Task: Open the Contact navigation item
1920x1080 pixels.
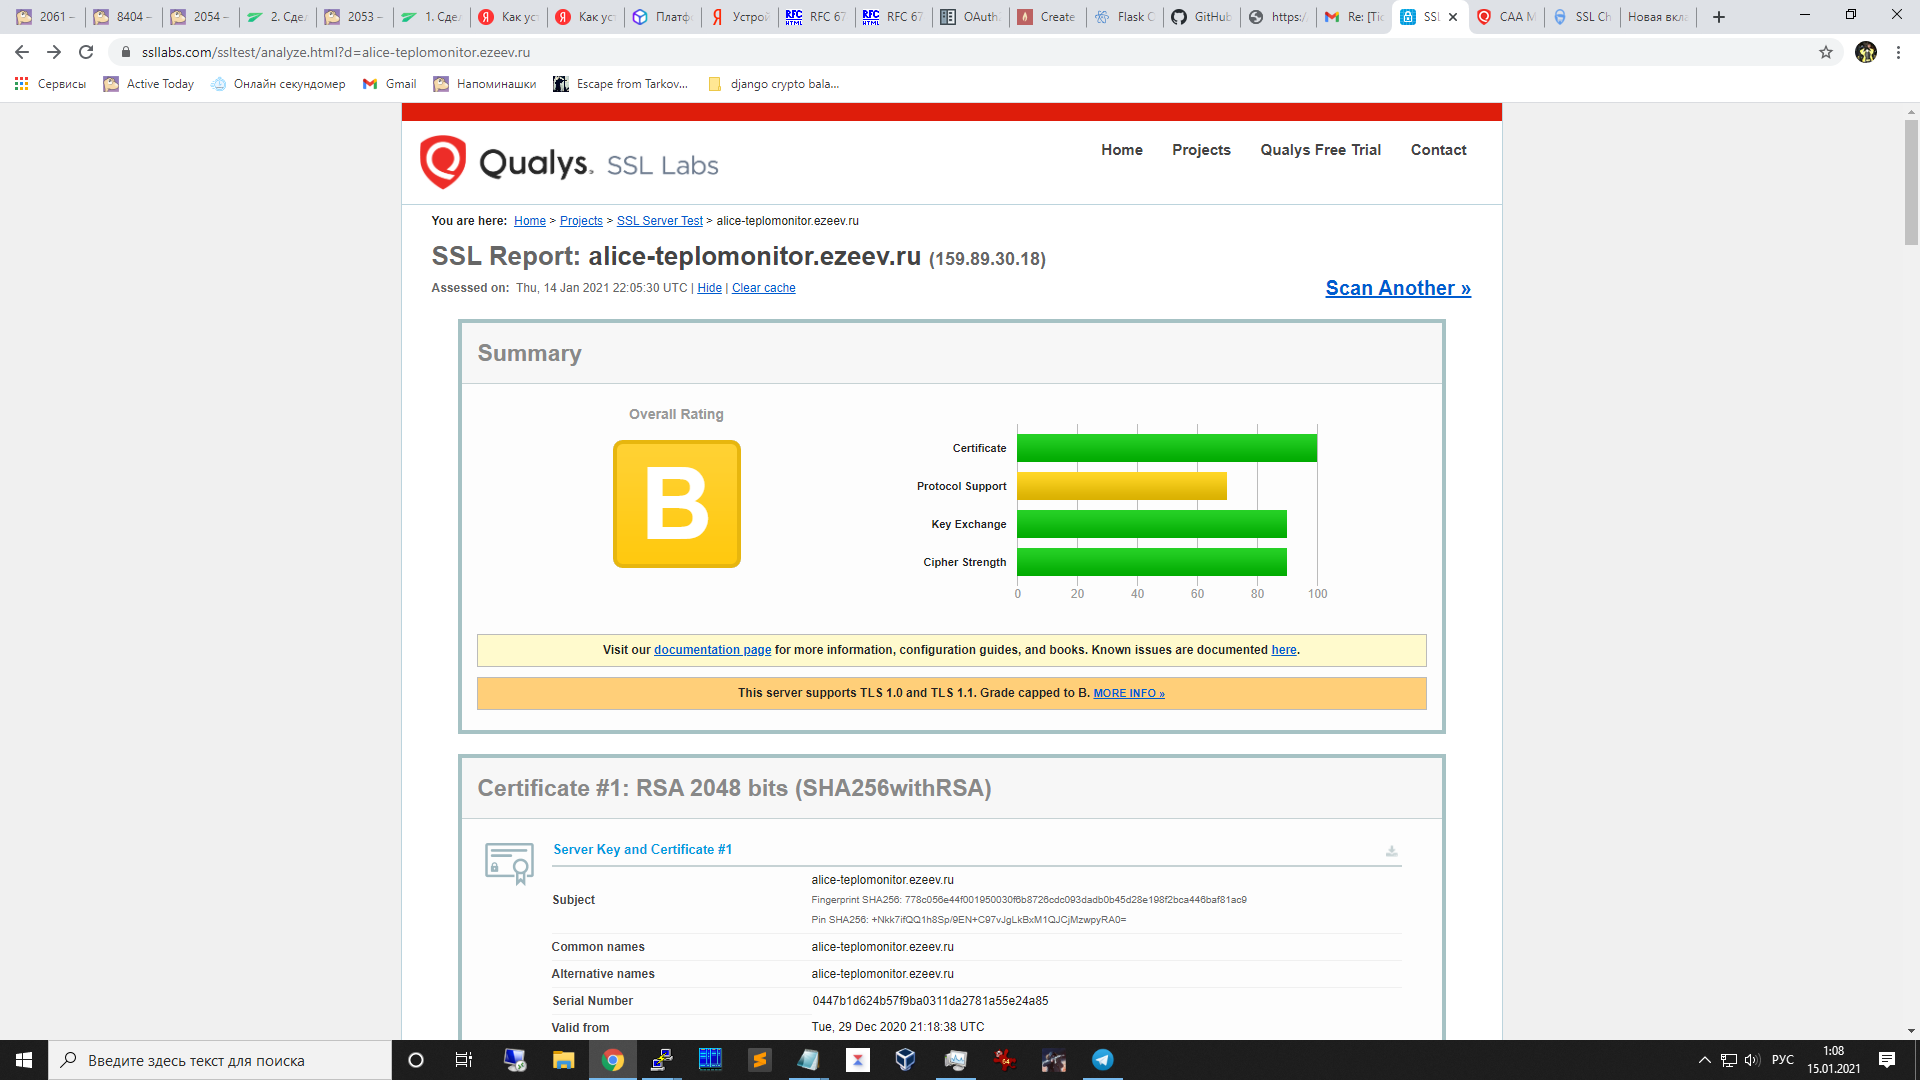Action: pos(1438,150)
